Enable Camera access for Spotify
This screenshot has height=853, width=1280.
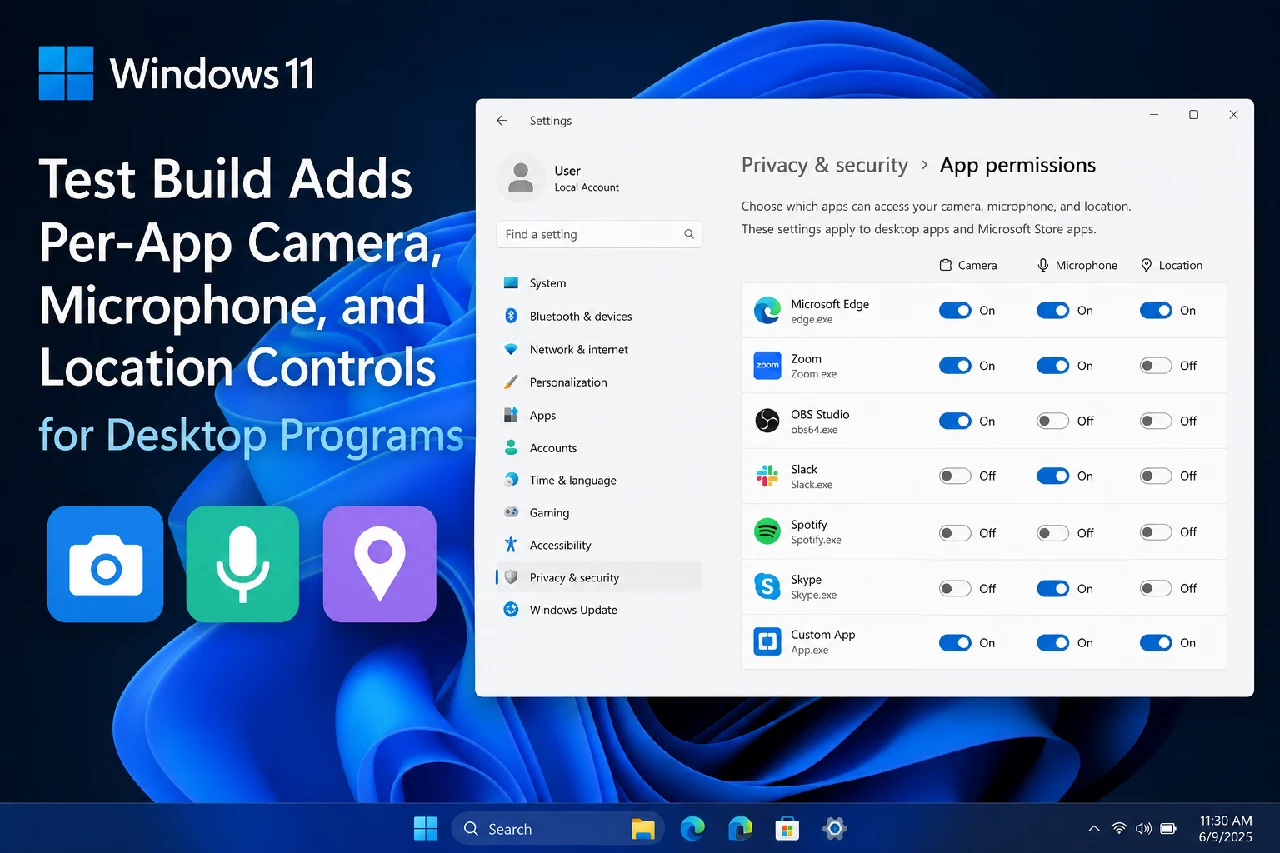(x=955, y=532)
